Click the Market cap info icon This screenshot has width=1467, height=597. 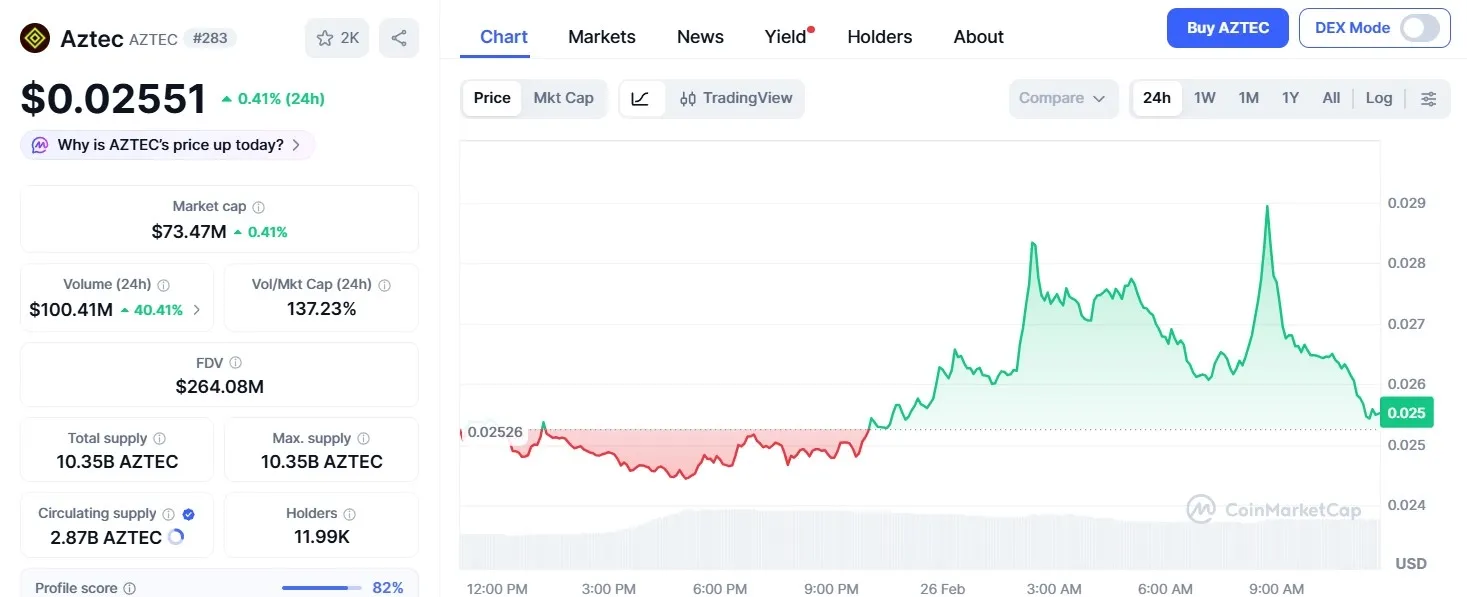coord(258,206)
